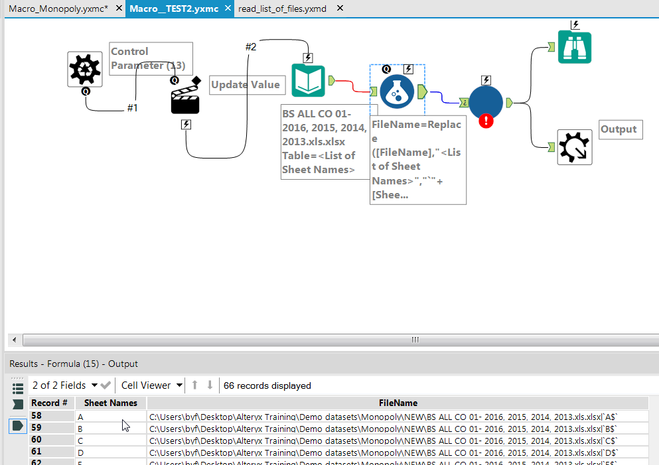Switch to read_list_of_files.yxmd tab
The height and width of the screenshot is (465, 659).
coord(282,9)
